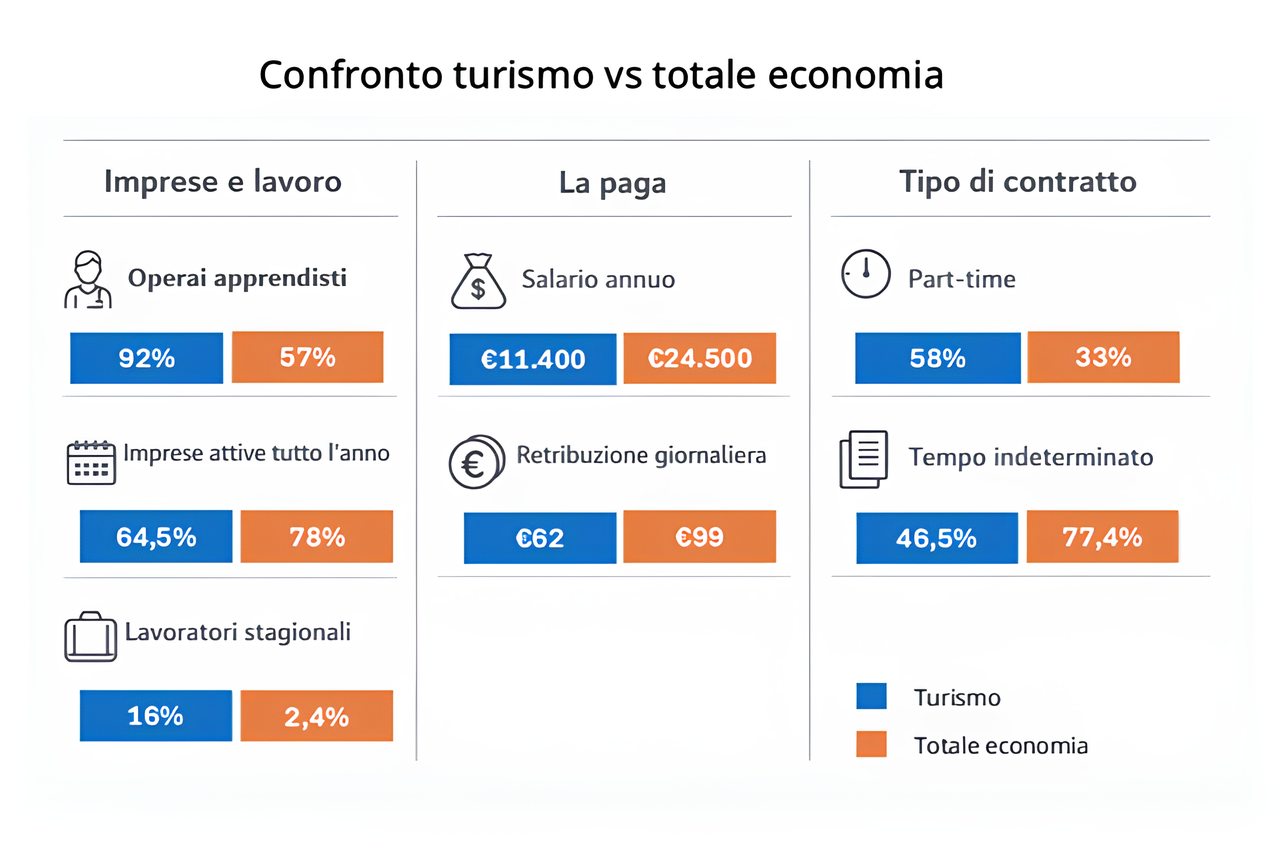Click the documents icon for Tempo indeterminato
The width and height of the screenshot is (1276, 864).
coord(863,459)
